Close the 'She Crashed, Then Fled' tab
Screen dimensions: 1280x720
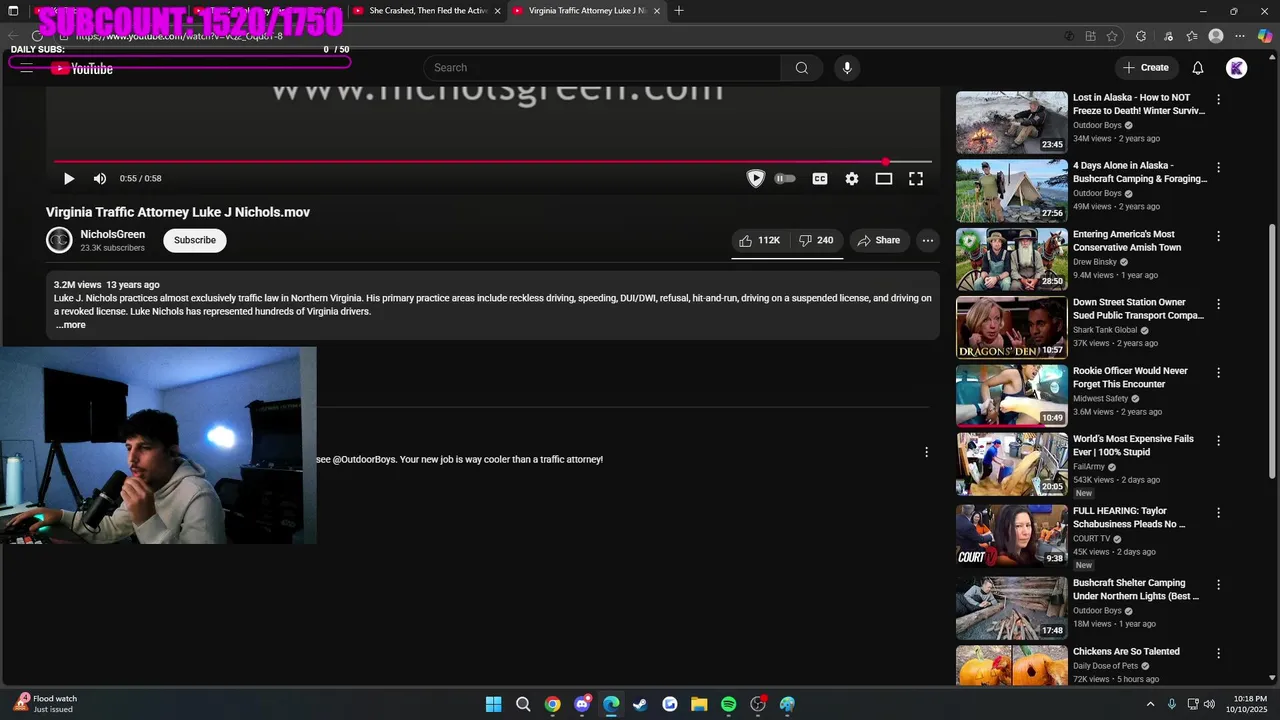point(497,11)
